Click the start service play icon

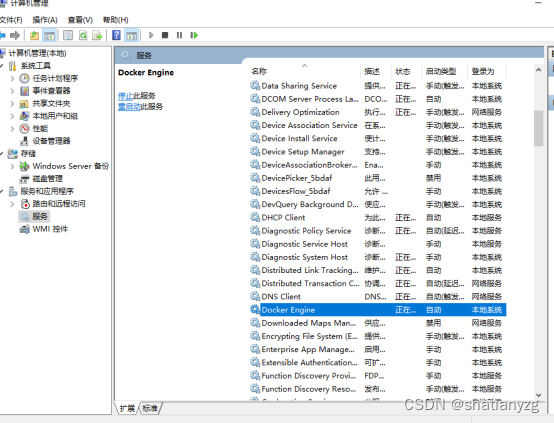(151, 35)
